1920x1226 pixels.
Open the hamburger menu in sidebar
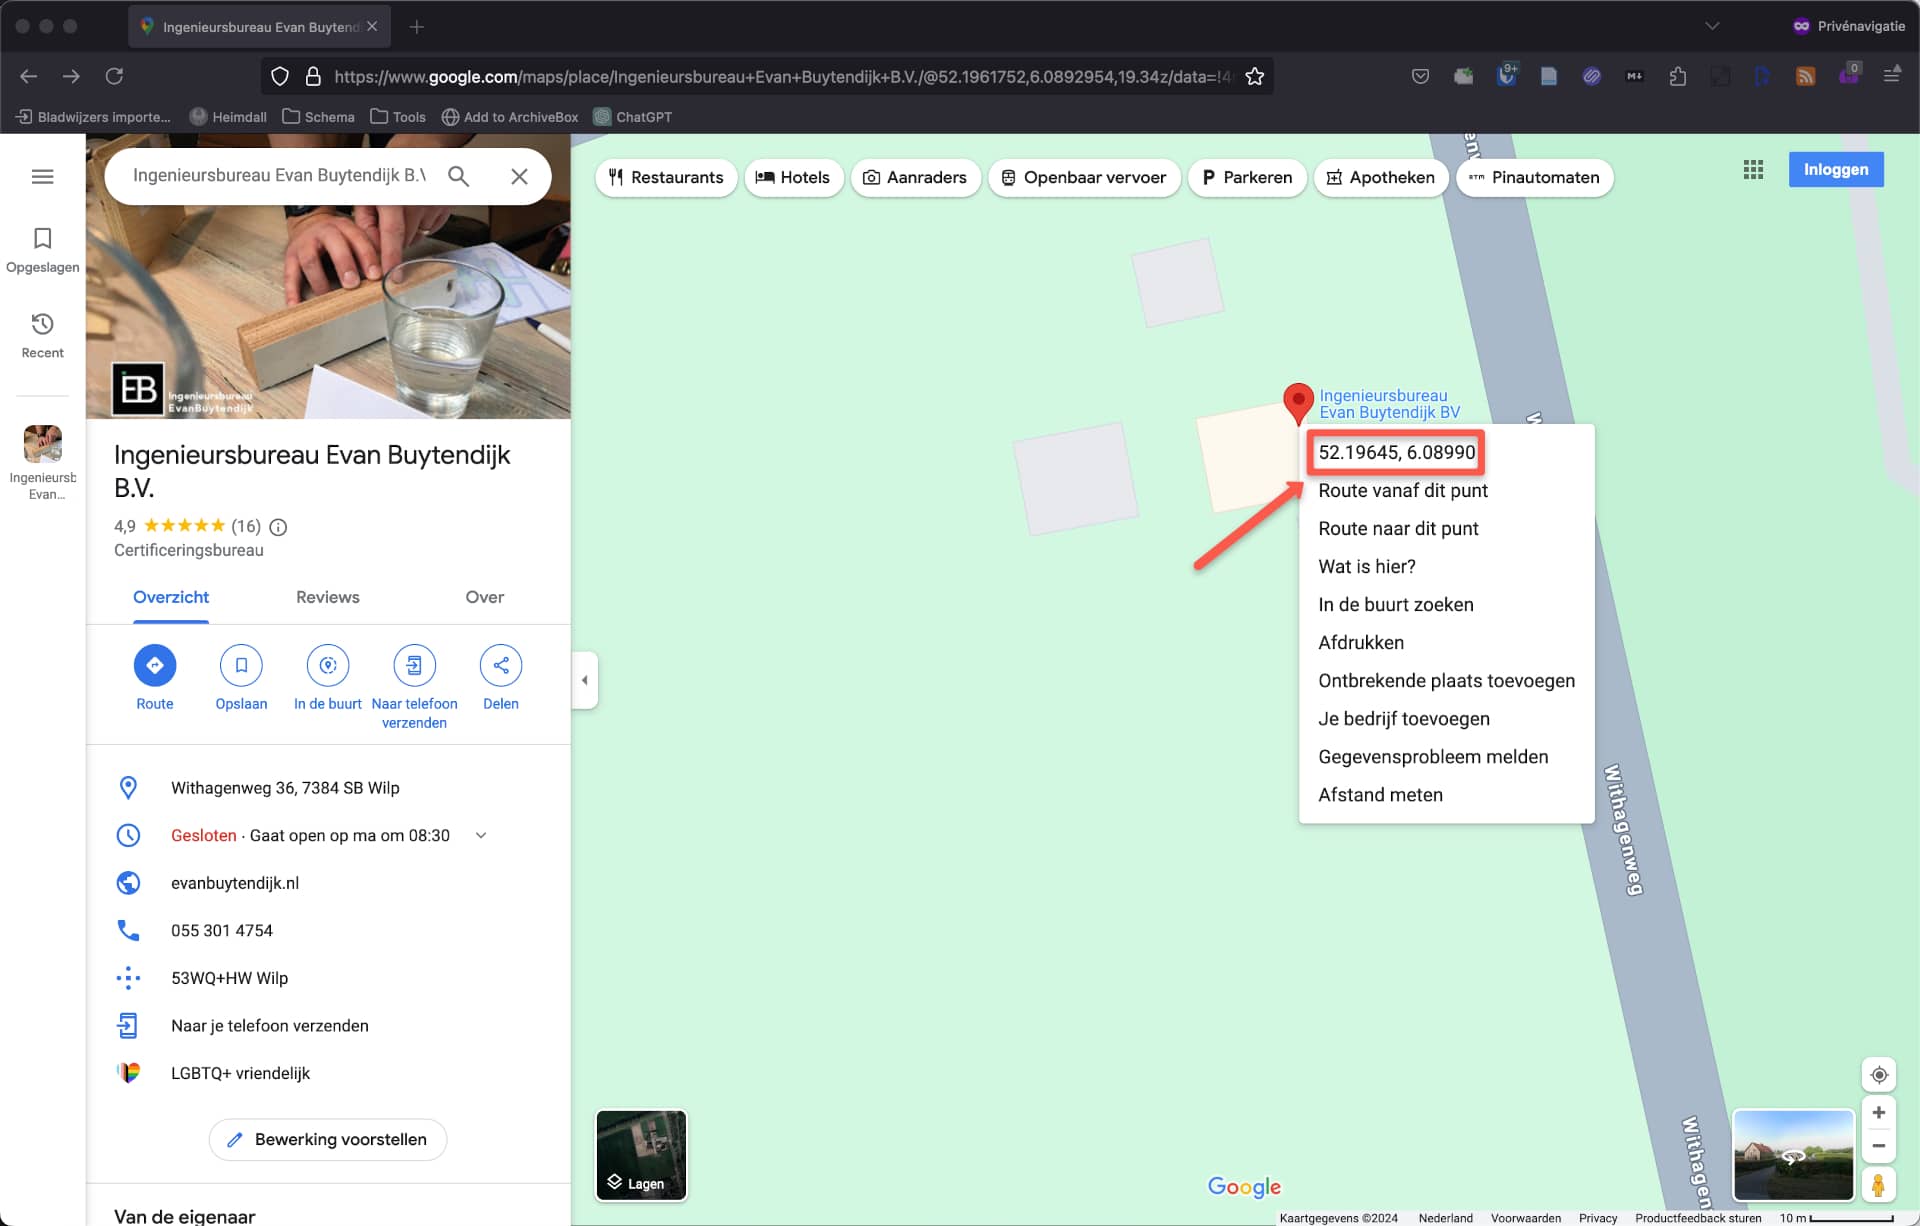42,177
